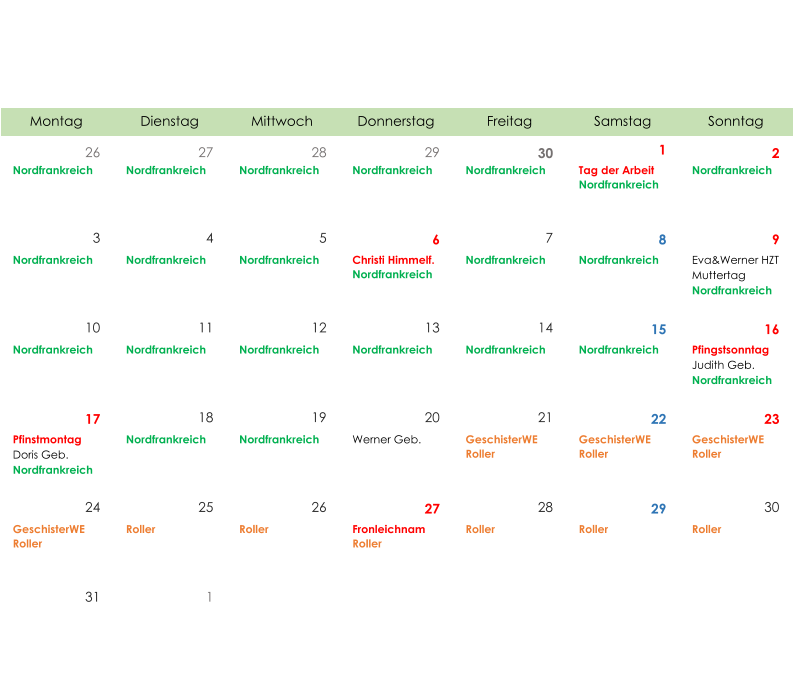Image resolution: width=794 pixels, height=675 pixels.
Task: Select the Doris Geb. birthday entry
Action: [x=41, y=455]
